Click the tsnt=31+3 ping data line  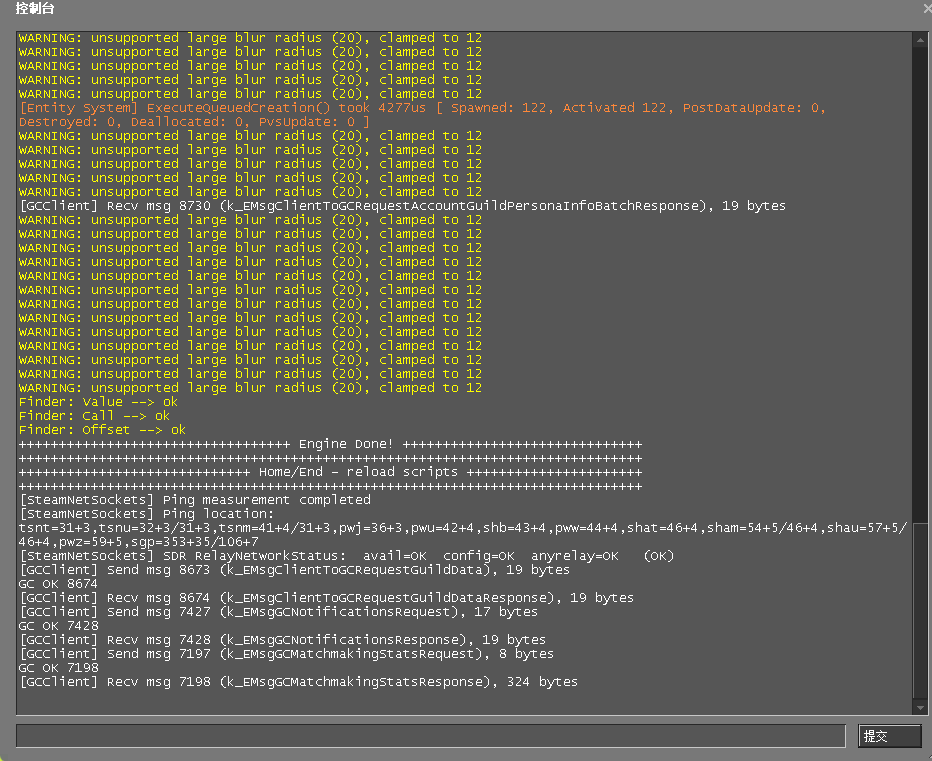(463, 528)
